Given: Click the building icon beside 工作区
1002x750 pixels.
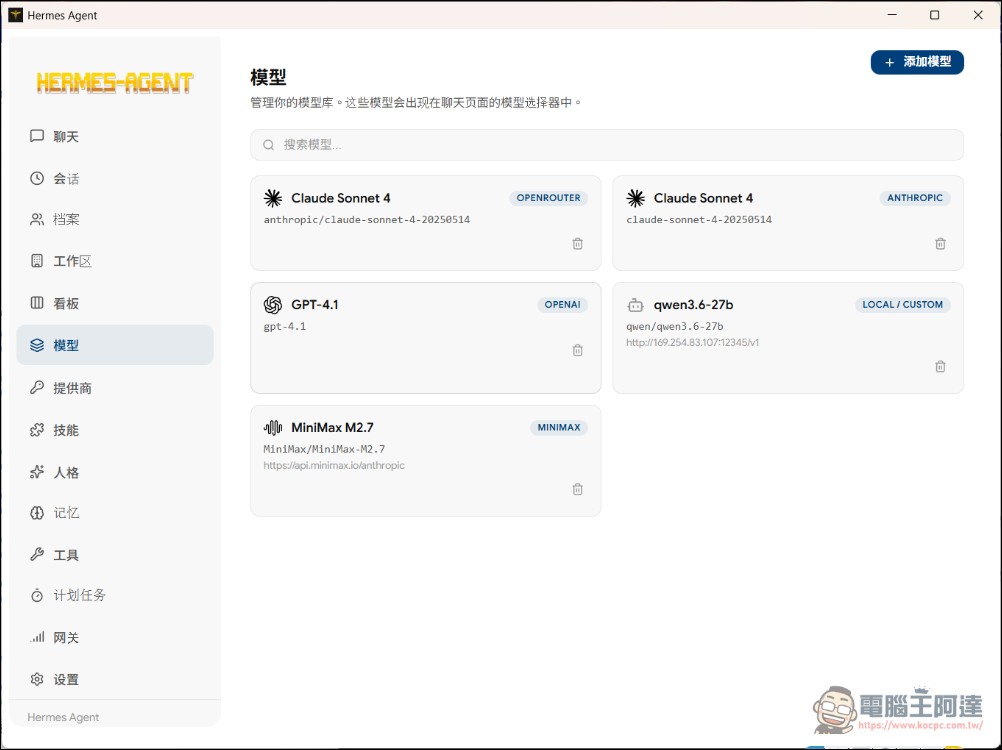Looking at the screenshot, I should pos(37,261).
